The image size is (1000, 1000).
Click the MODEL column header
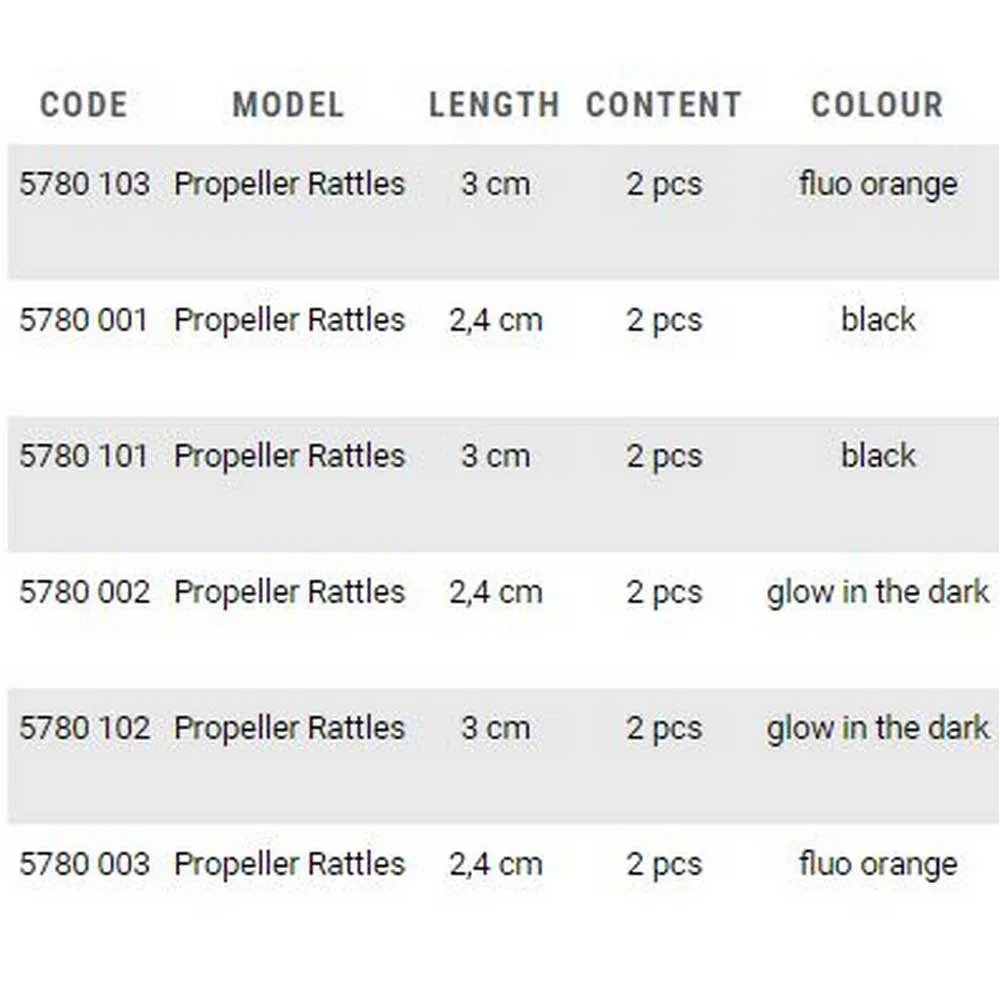tap(288, 105)
